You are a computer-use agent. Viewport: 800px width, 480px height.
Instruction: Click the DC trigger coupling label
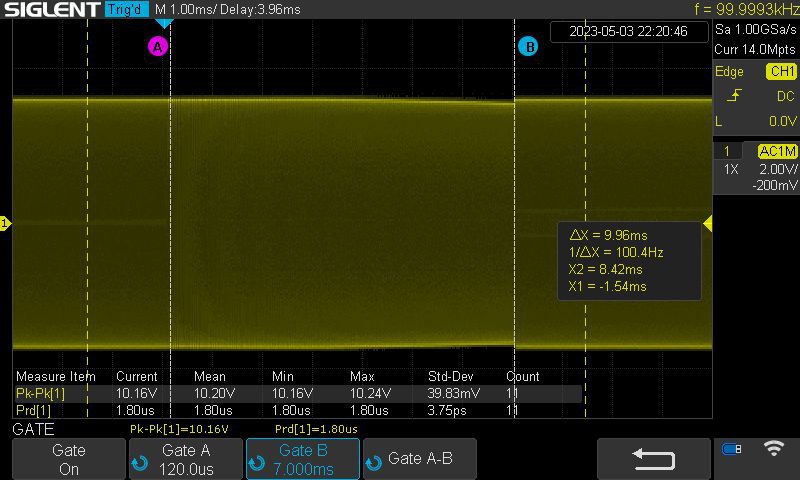(x=786, y=96)
